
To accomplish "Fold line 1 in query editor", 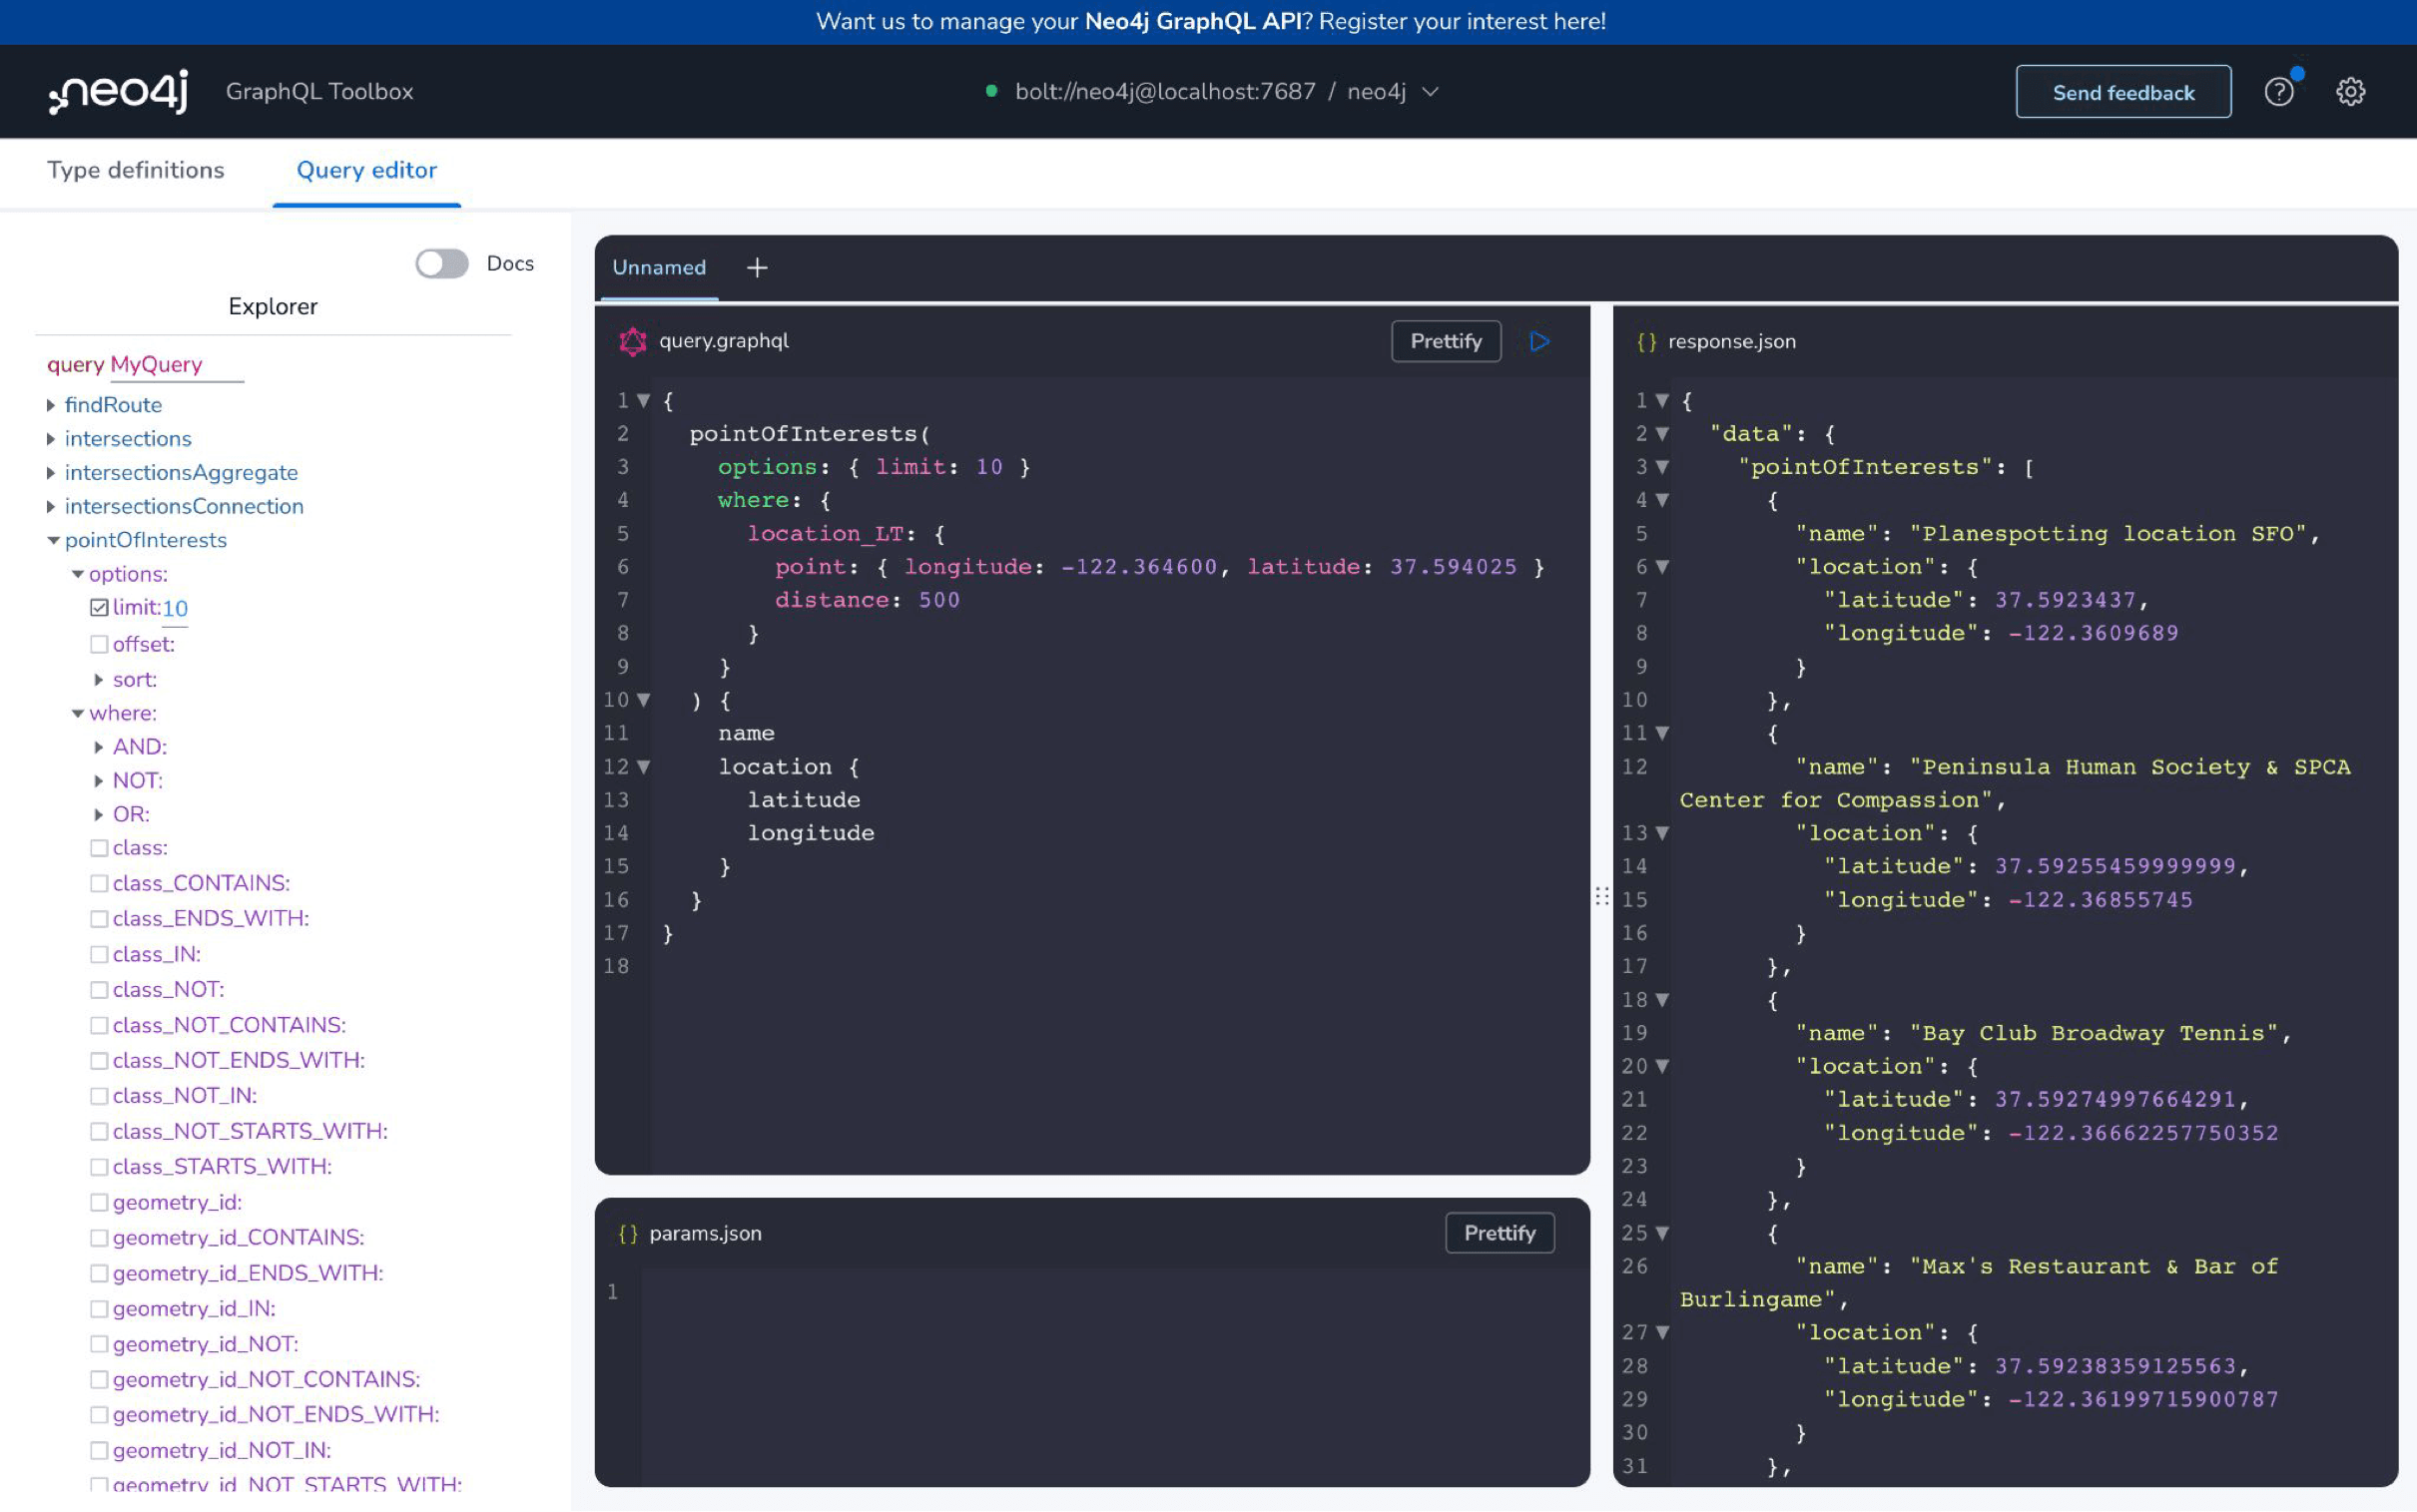I will (x=644, y=401).
